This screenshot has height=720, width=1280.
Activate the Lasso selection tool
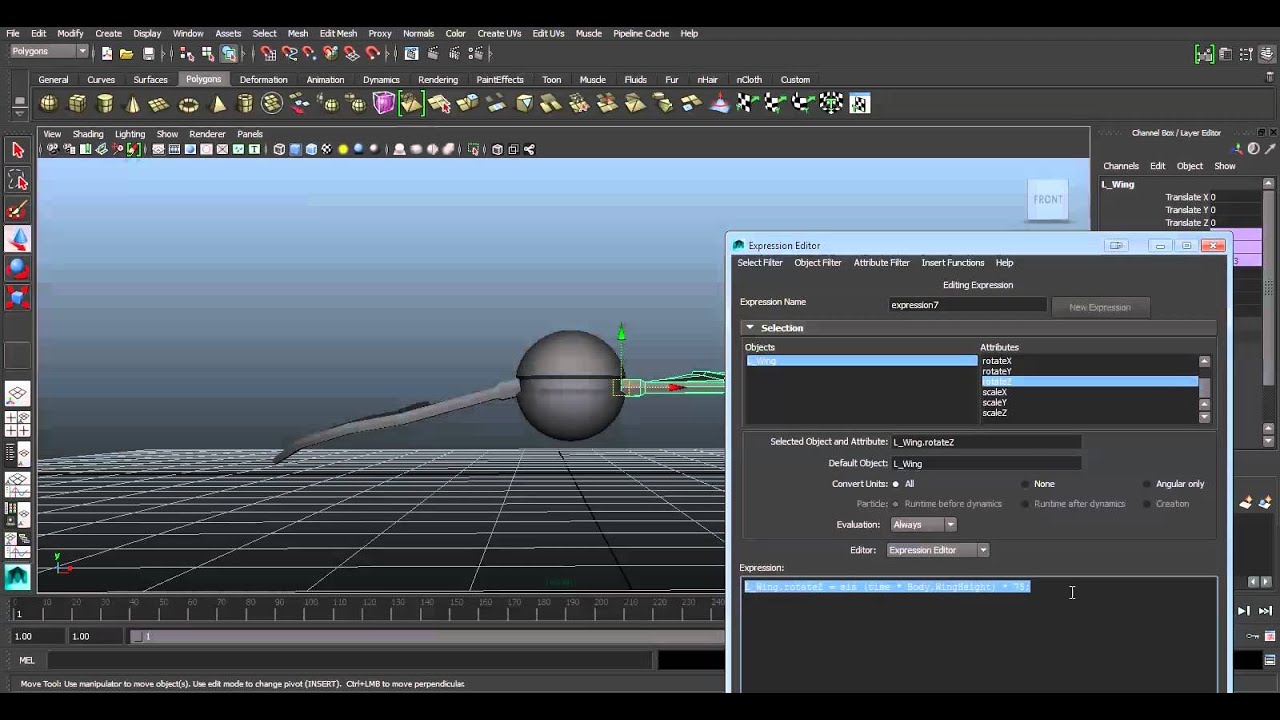(x=17, y=180)
